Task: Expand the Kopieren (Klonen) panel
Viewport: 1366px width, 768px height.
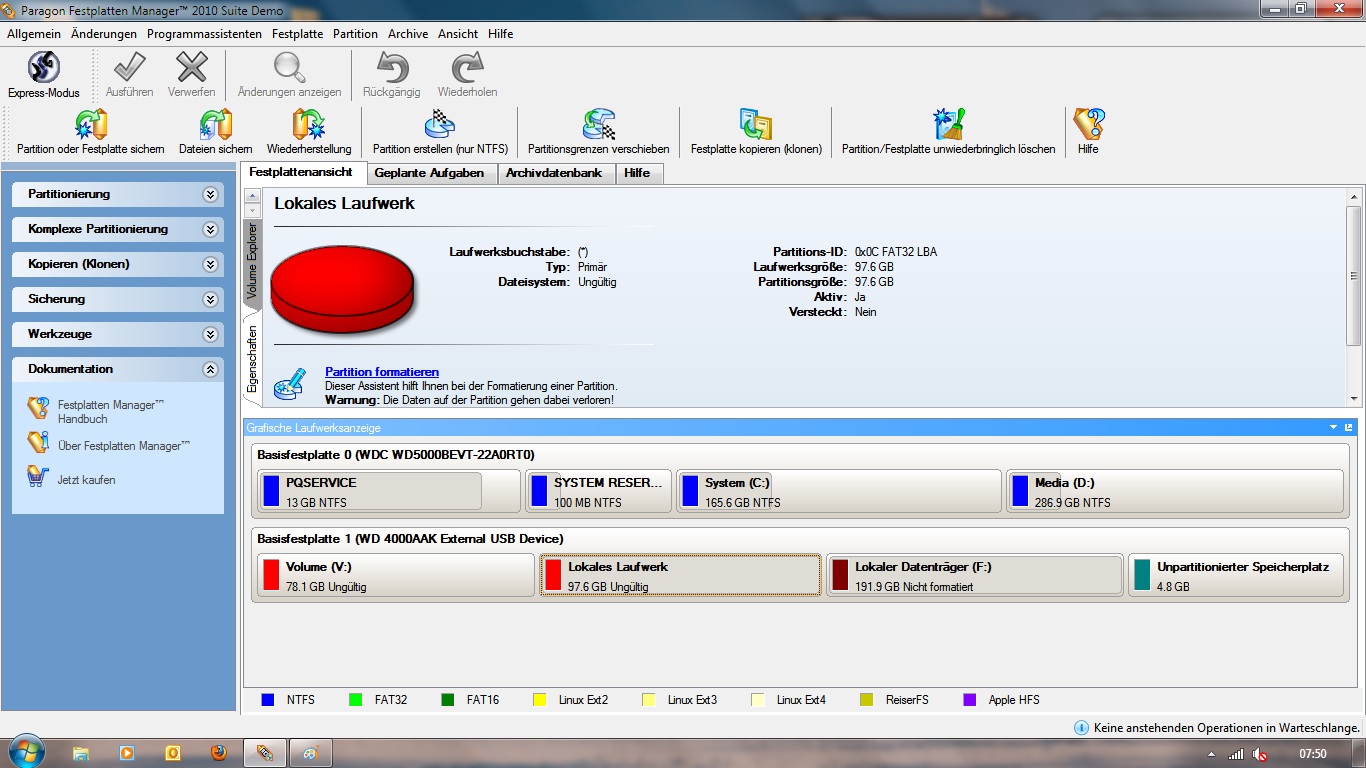Action: click(210, 264)
